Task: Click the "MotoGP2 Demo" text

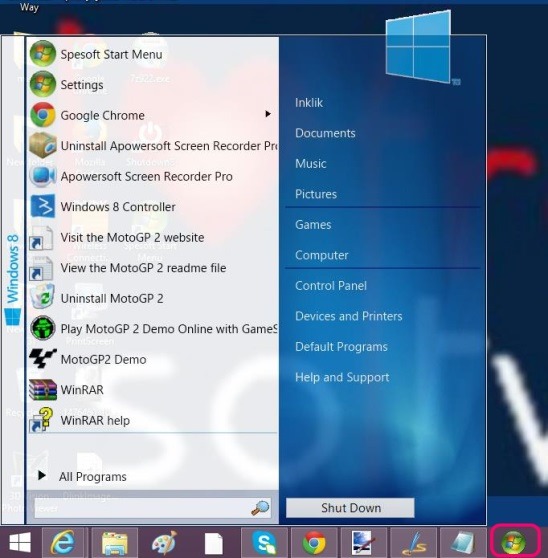Action: click(104, 359)
